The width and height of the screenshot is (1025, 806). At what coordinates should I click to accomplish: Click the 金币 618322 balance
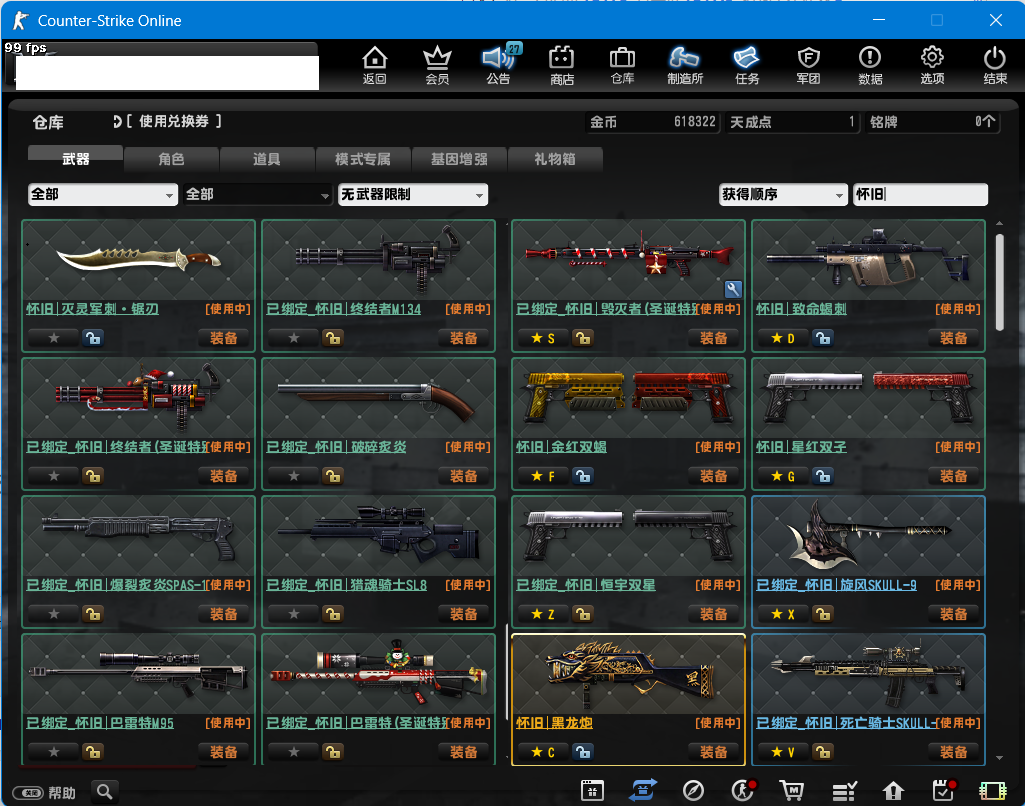point(653,122)
